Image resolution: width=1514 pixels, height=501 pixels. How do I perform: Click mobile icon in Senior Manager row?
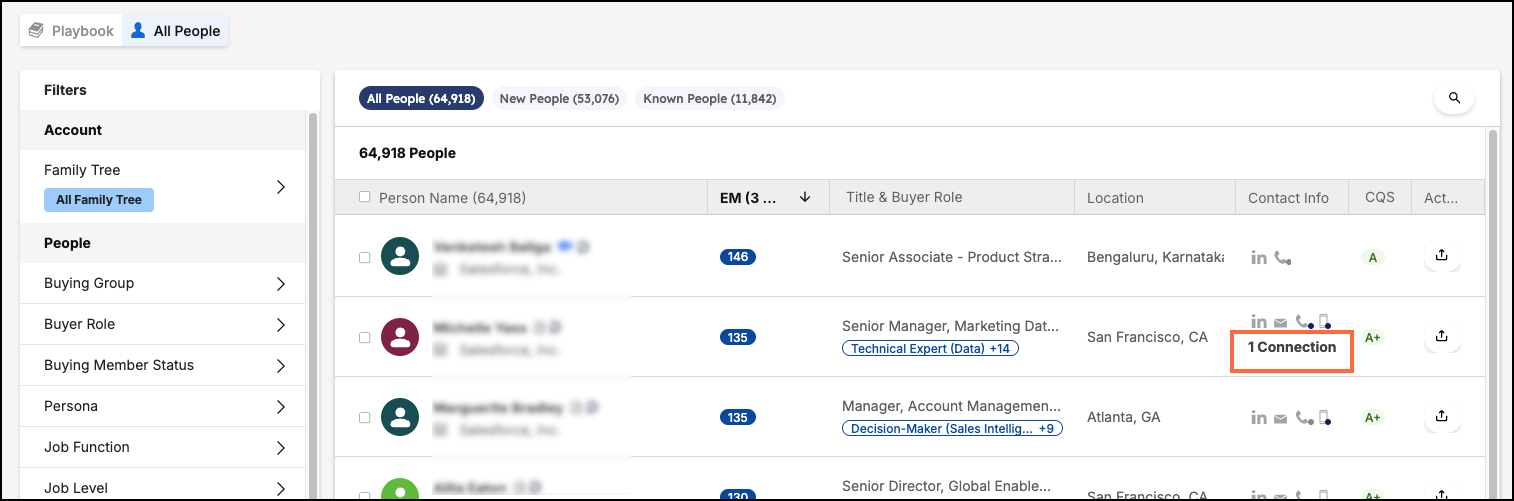coord(1325,322)
